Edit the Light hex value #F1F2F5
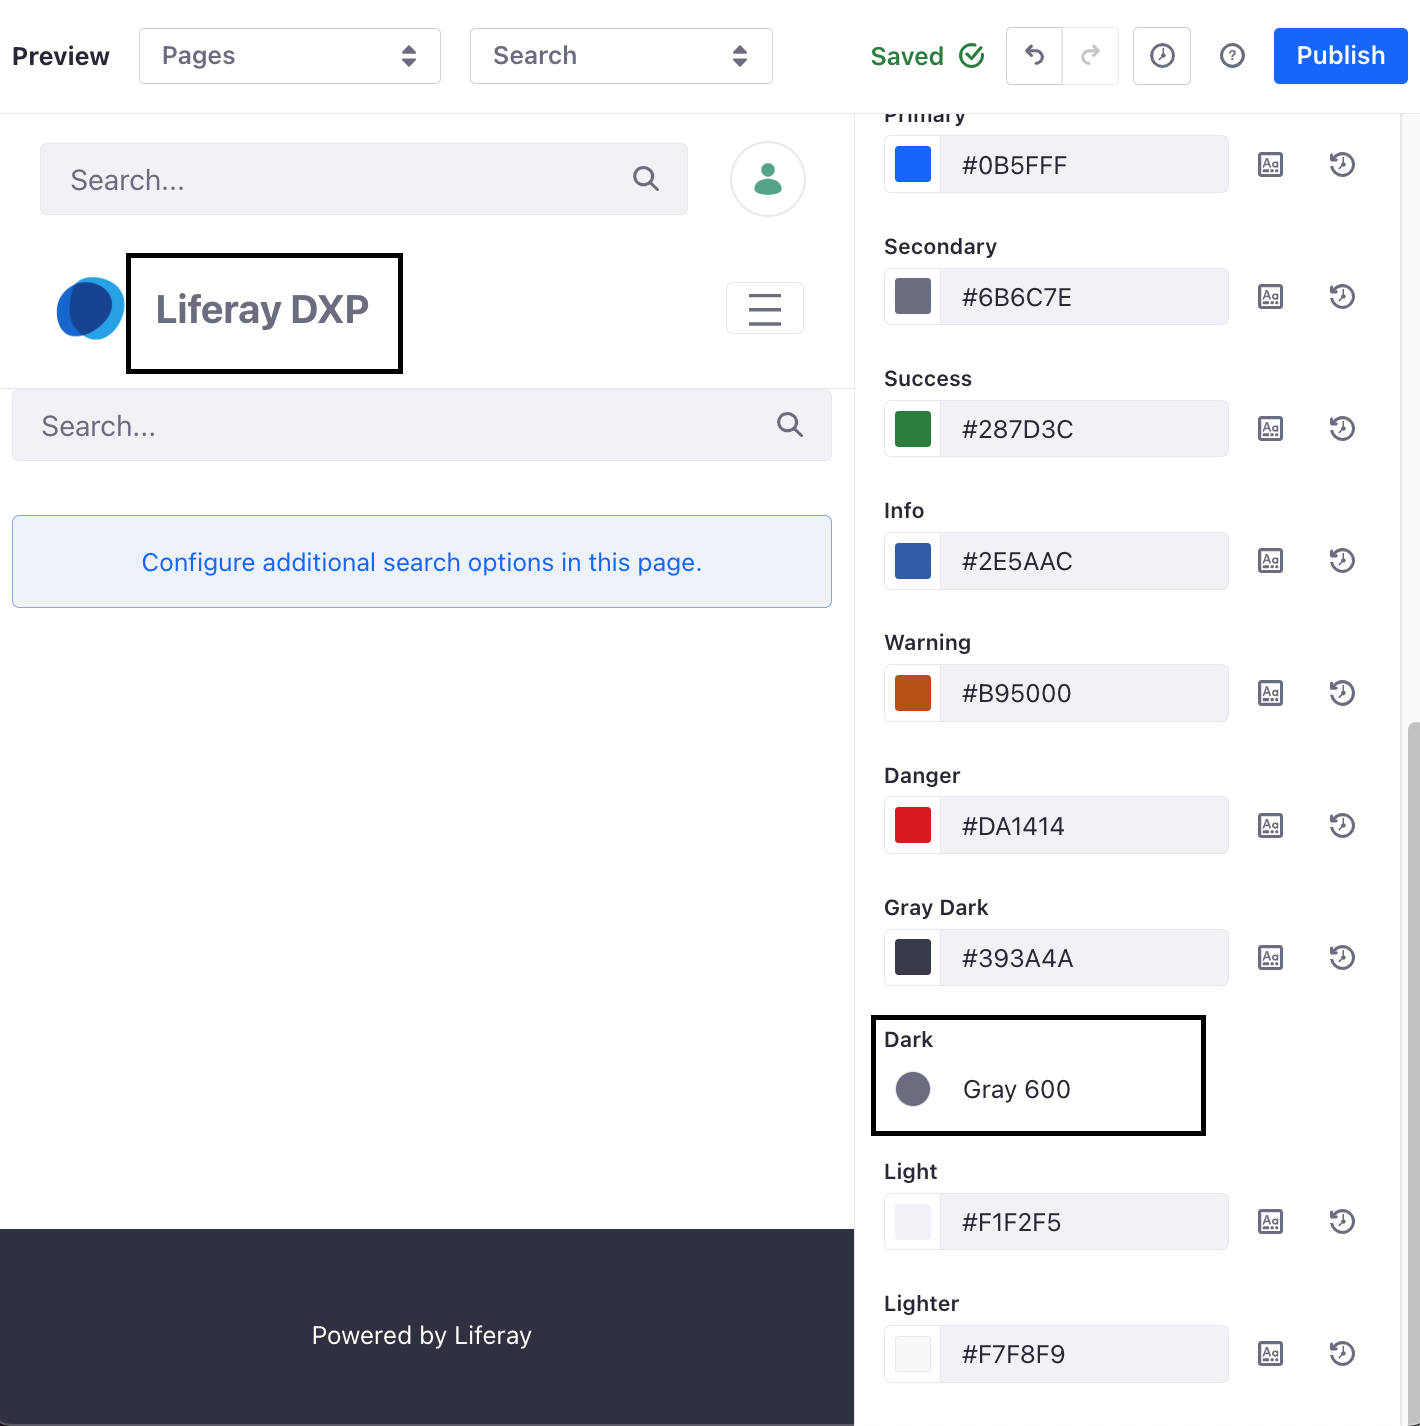This screenshot has height=1426, width=1420. (1084, 1222)
